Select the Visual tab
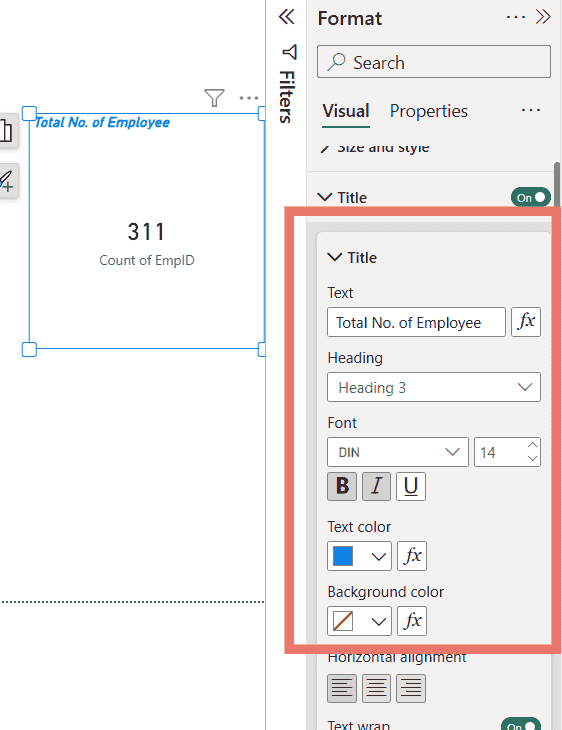The height and width of the screenshot is (730, 562). (346, 111)
